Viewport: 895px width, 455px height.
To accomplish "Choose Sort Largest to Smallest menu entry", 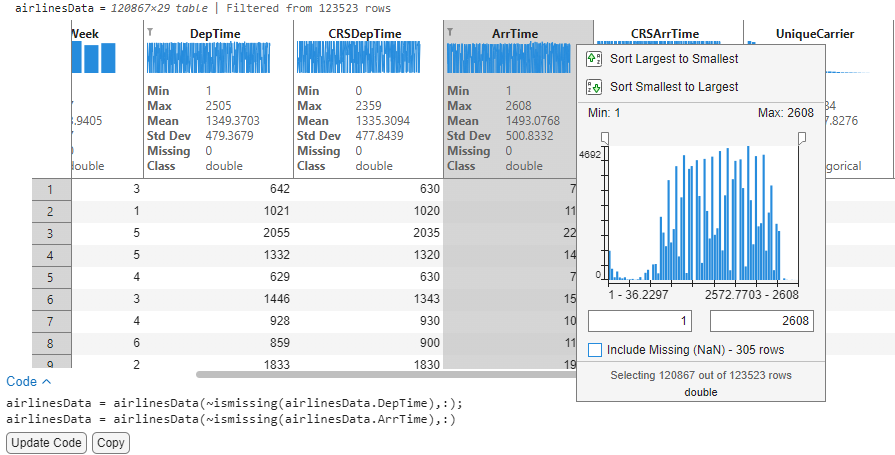I will click(674, 60).
